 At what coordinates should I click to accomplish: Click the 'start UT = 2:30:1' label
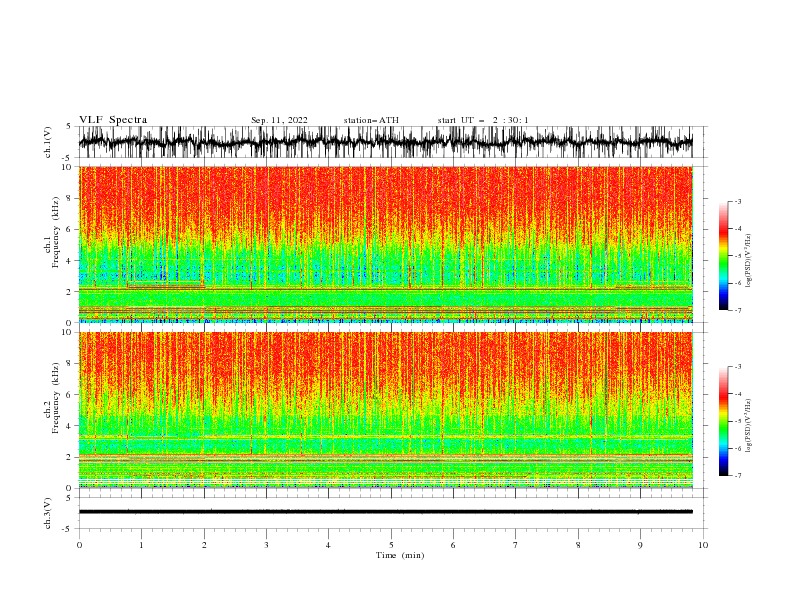(x=483, y=120)
